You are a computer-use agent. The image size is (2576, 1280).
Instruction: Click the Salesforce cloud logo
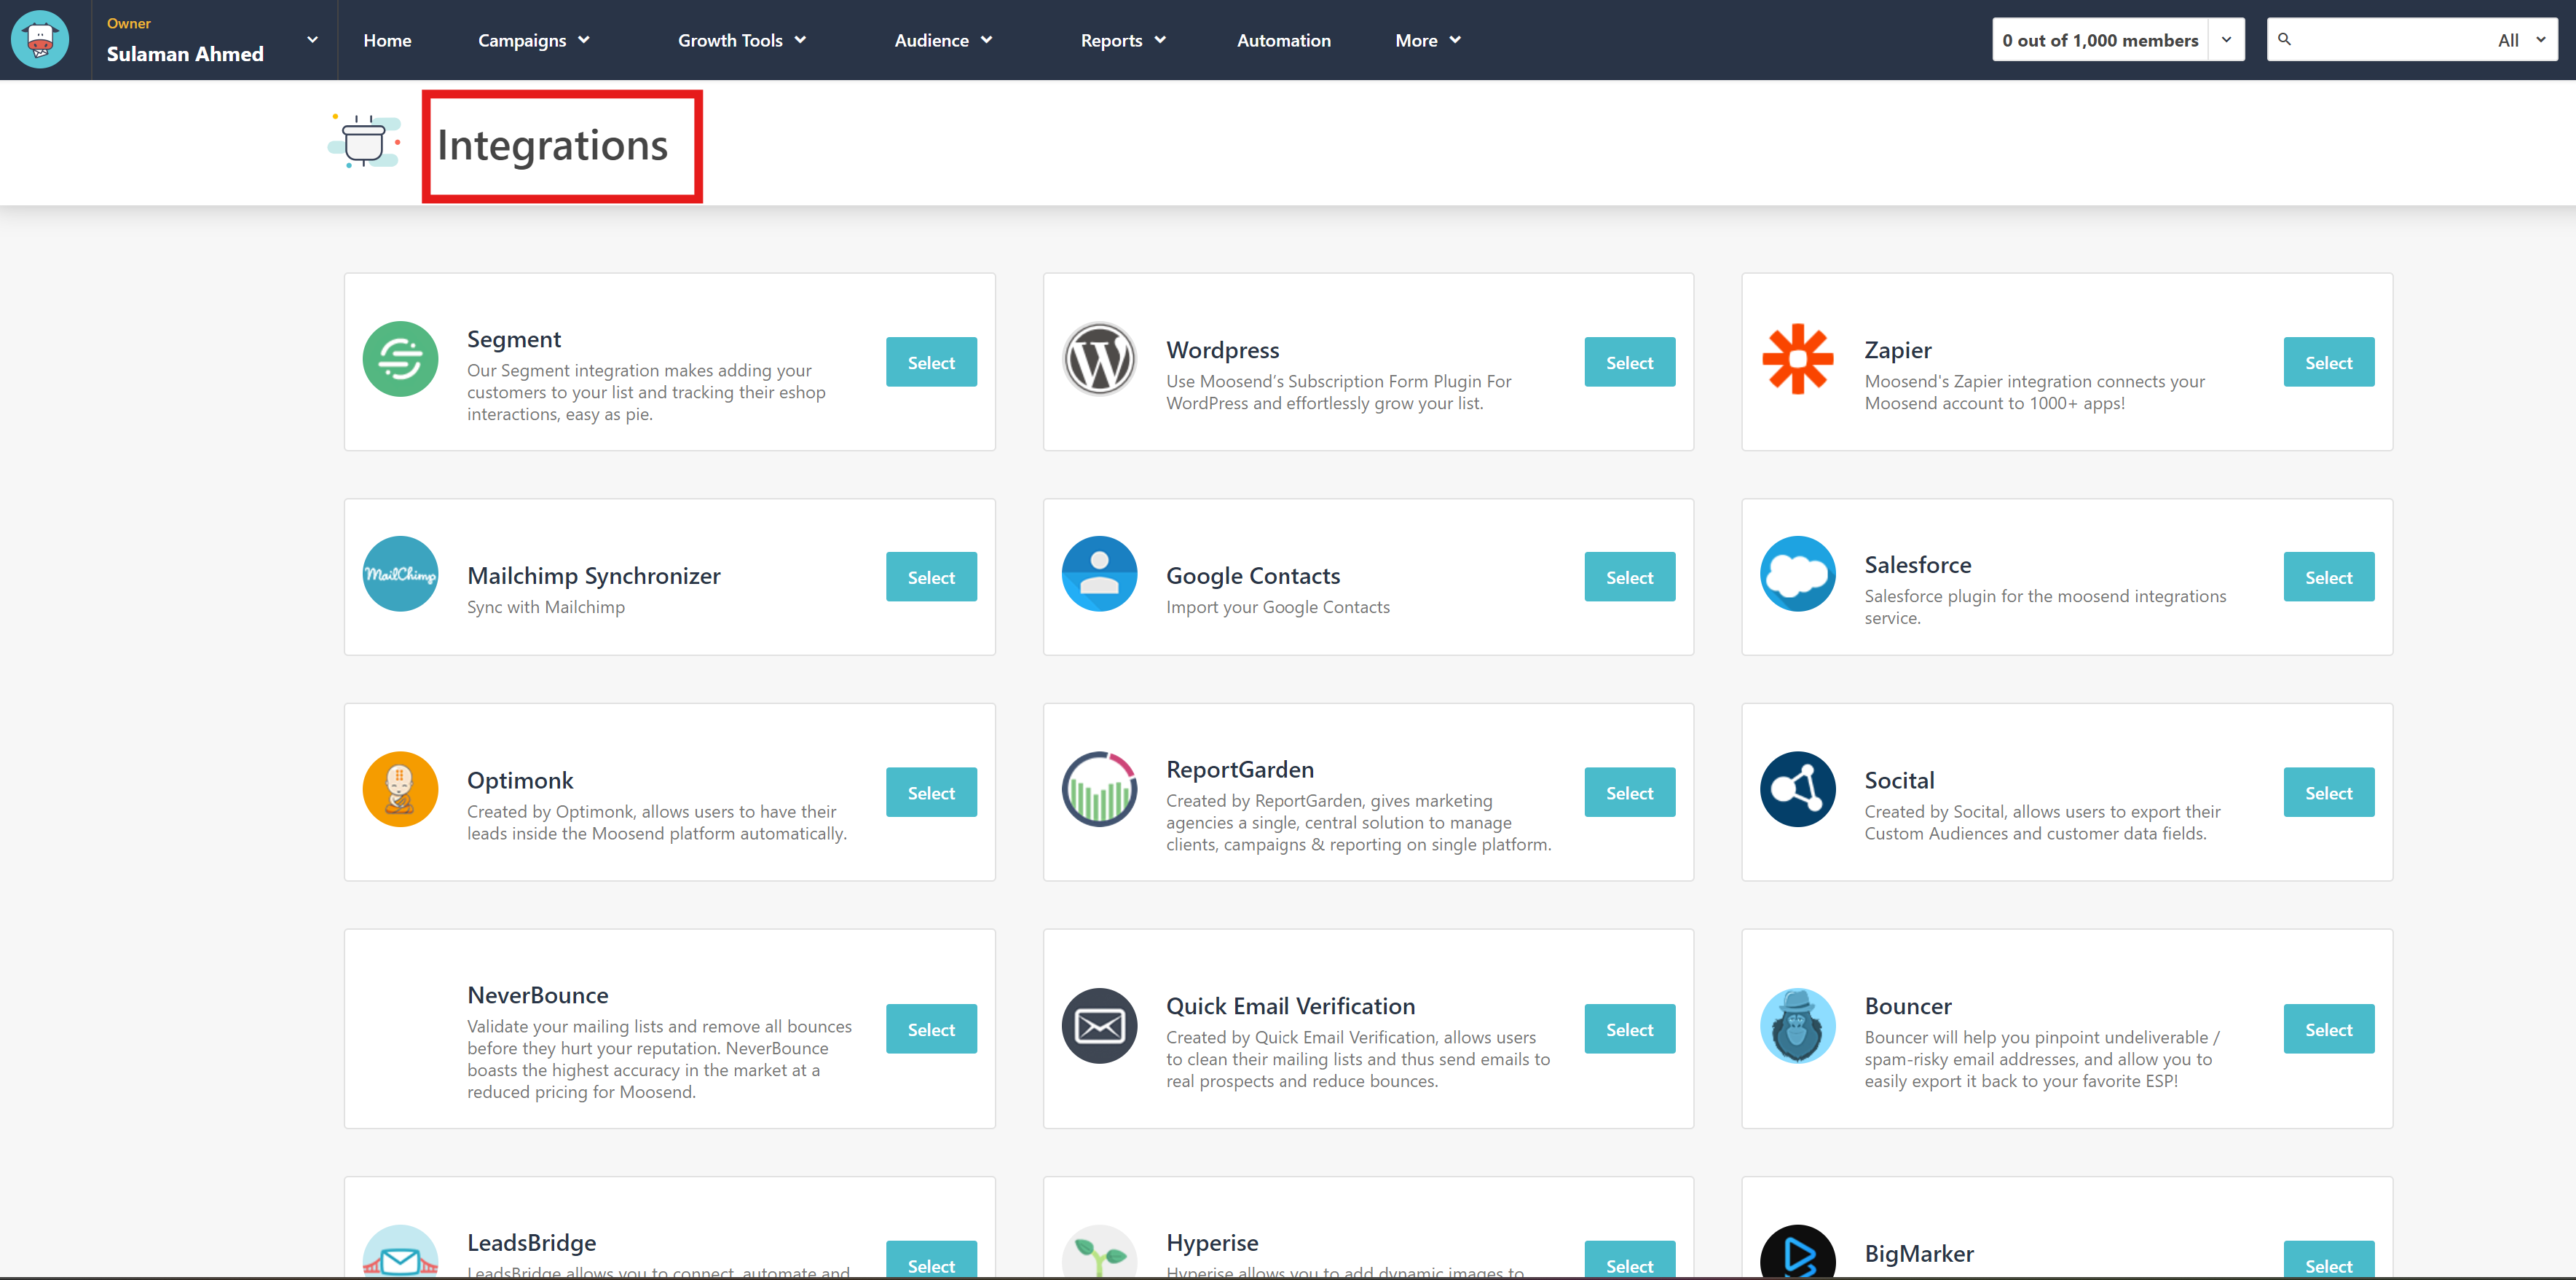1797,574
